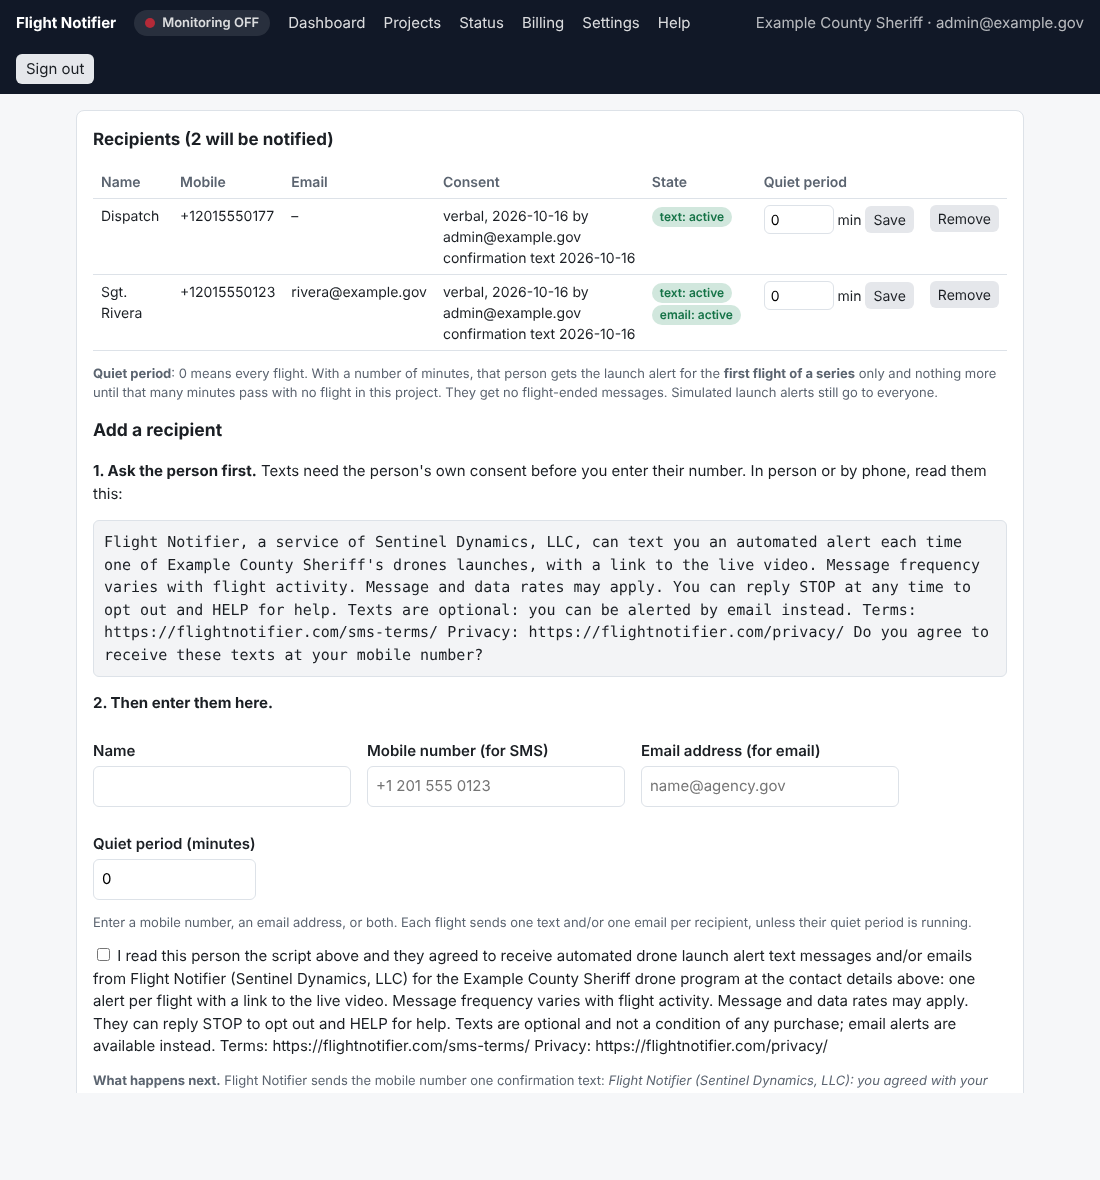
Task: Select the mobile number +12015550123
Action: (227, 292)
